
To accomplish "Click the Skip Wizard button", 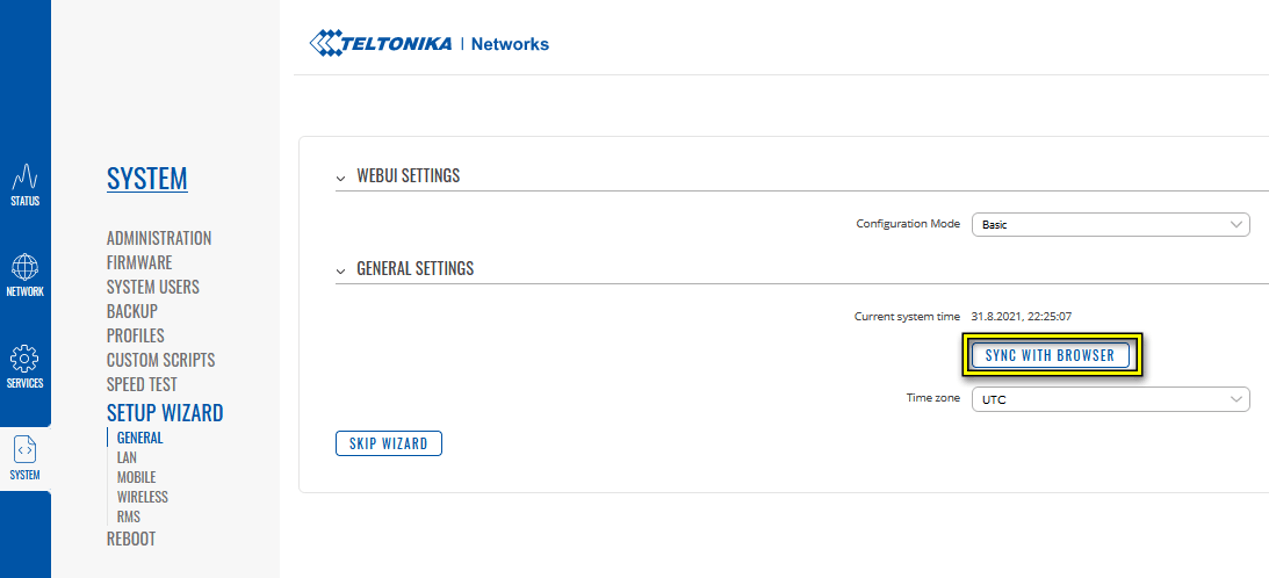I will (388, 443).
